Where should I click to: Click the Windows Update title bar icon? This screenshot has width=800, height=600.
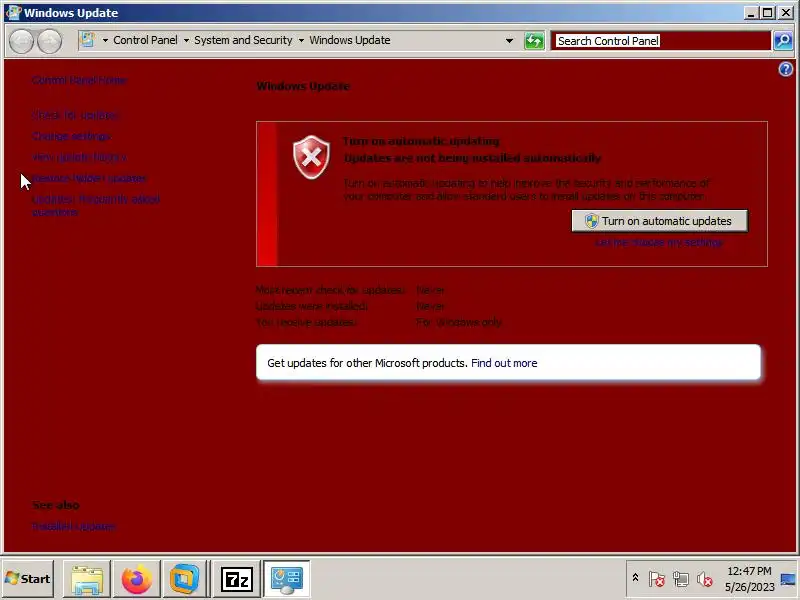(13, 12)
